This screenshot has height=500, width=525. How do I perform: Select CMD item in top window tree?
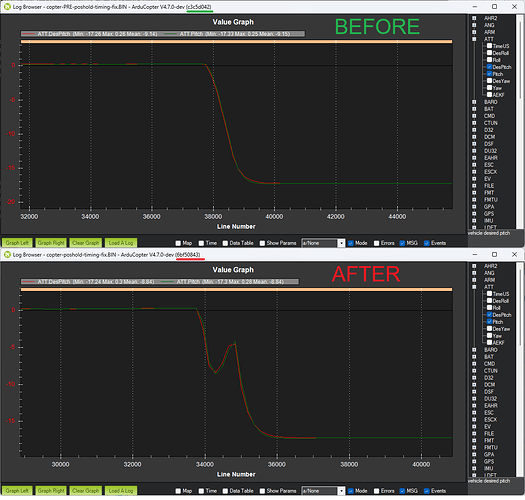coord(489,116)
